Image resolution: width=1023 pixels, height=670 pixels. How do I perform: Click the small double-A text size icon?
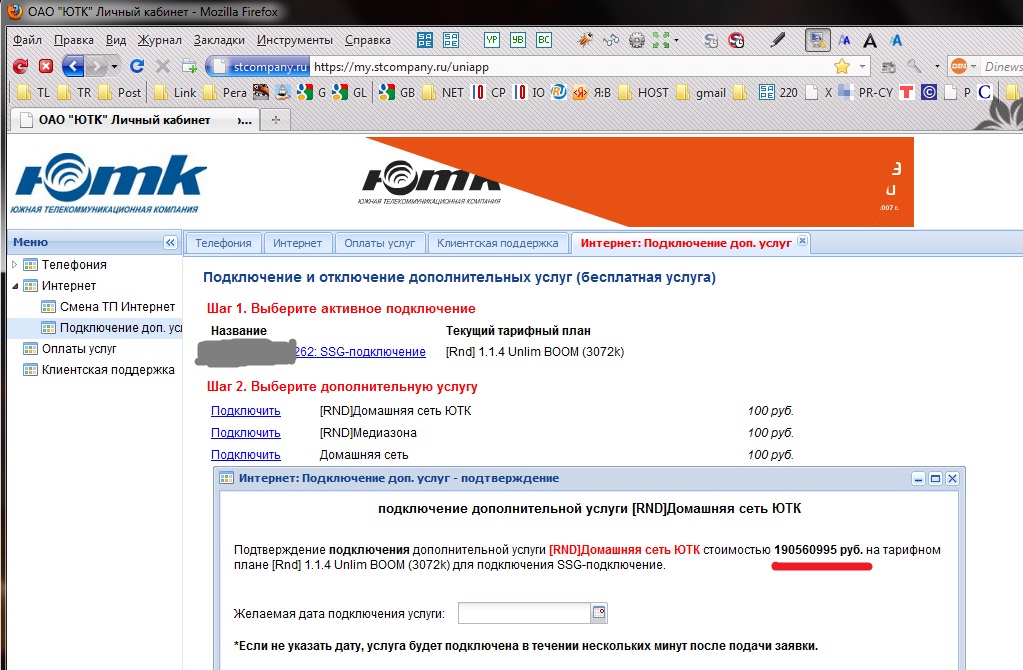[844, 40]
